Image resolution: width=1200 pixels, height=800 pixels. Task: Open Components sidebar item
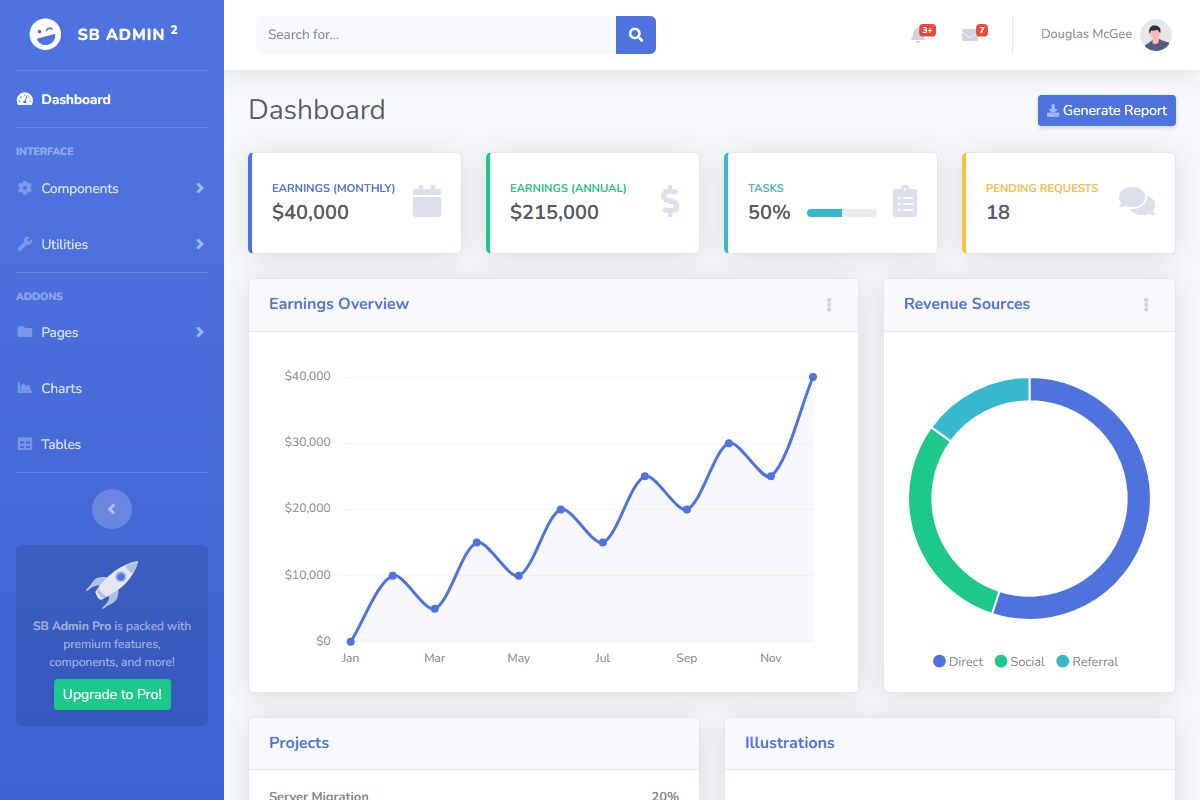point(112,188)
